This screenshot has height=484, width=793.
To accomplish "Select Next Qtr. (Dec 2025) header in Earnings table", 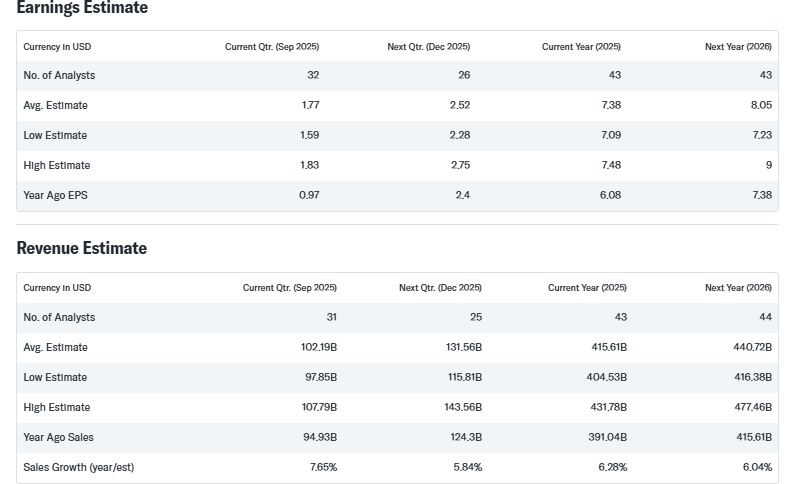I will tap(428, 47).
